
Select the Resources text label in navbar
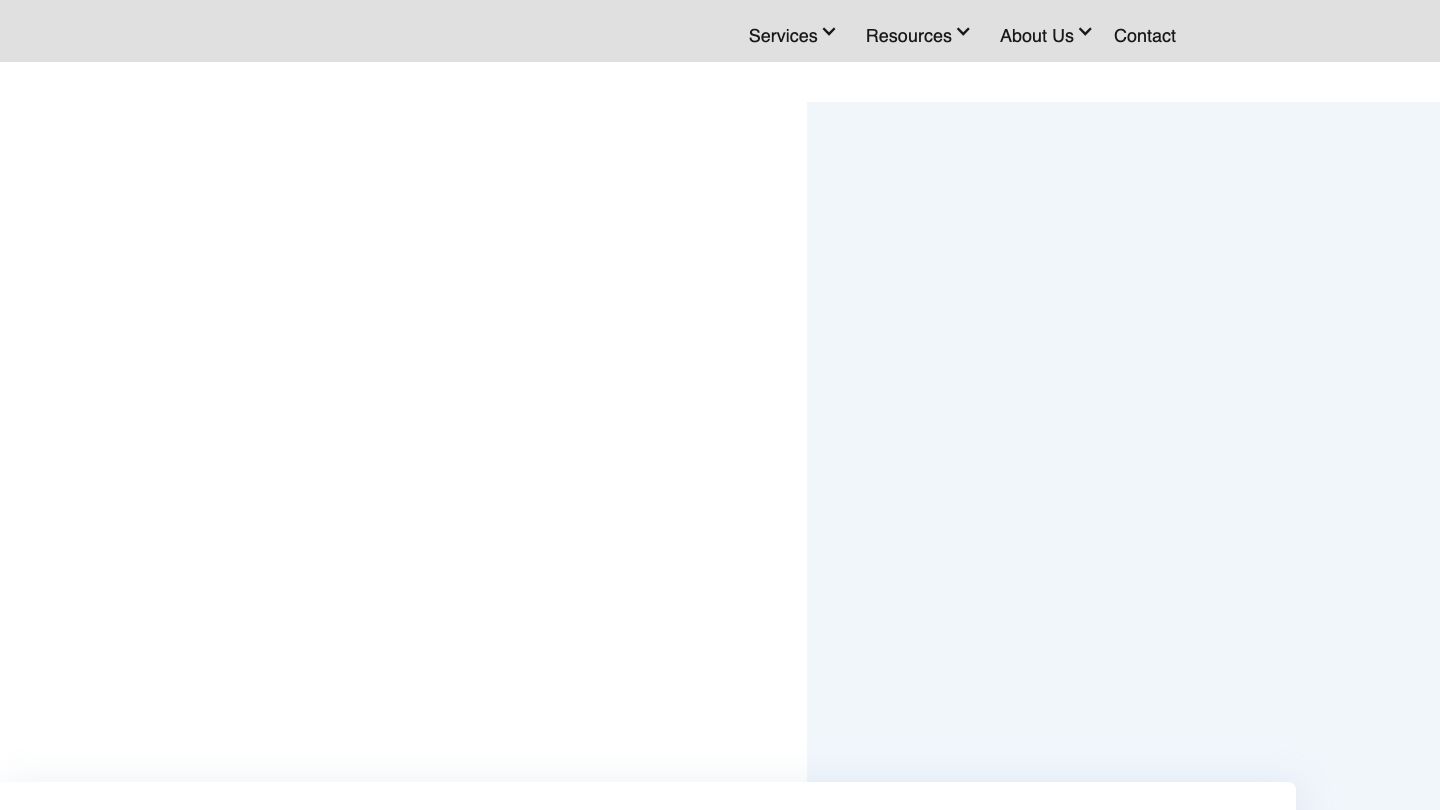908,36
